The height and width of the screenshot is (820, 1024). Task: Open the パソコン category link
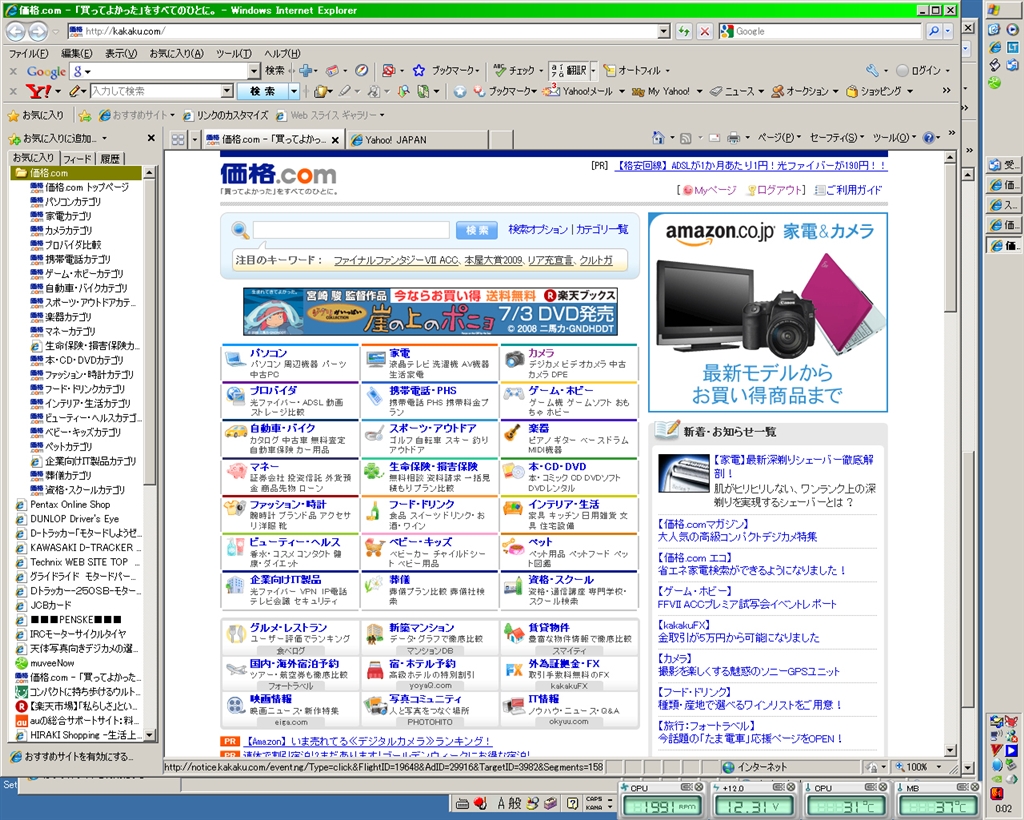point(268,353)
